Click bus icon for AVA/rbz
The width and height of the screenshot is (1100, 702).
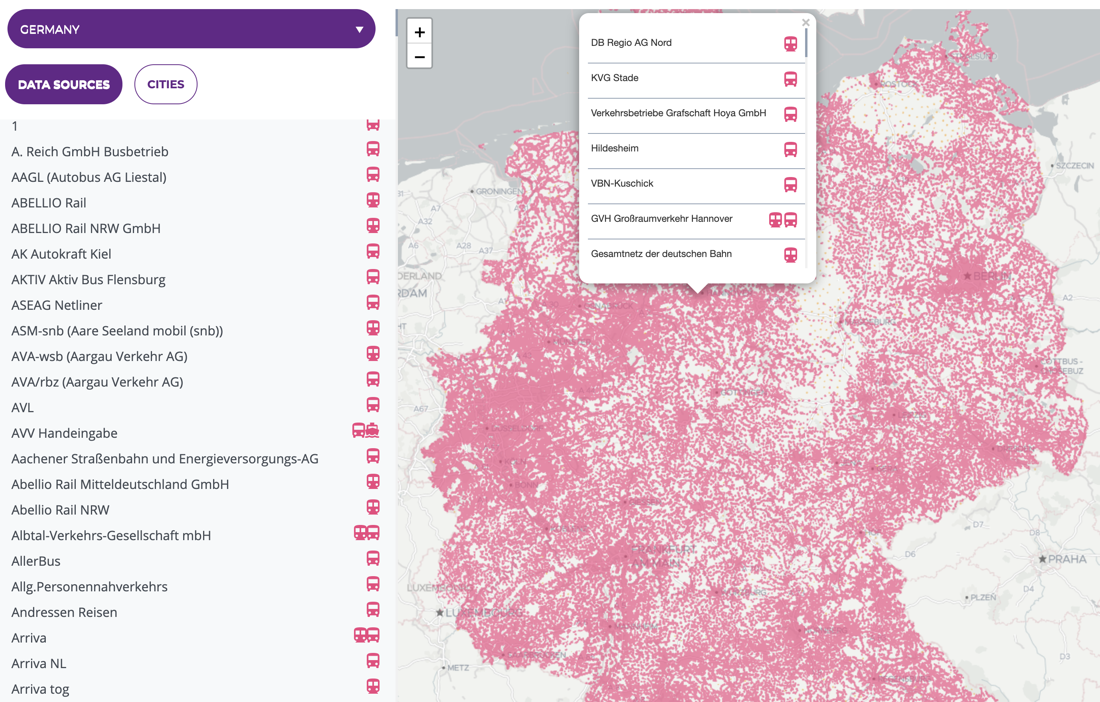point(373,379)
